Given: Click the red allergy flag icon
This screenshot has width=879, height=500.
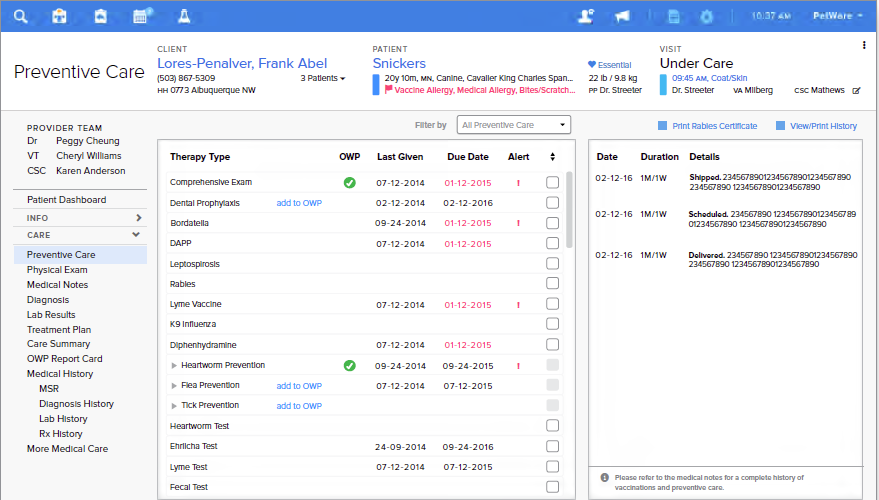Looking at the screenshot, I should click(x=388, y=89).
